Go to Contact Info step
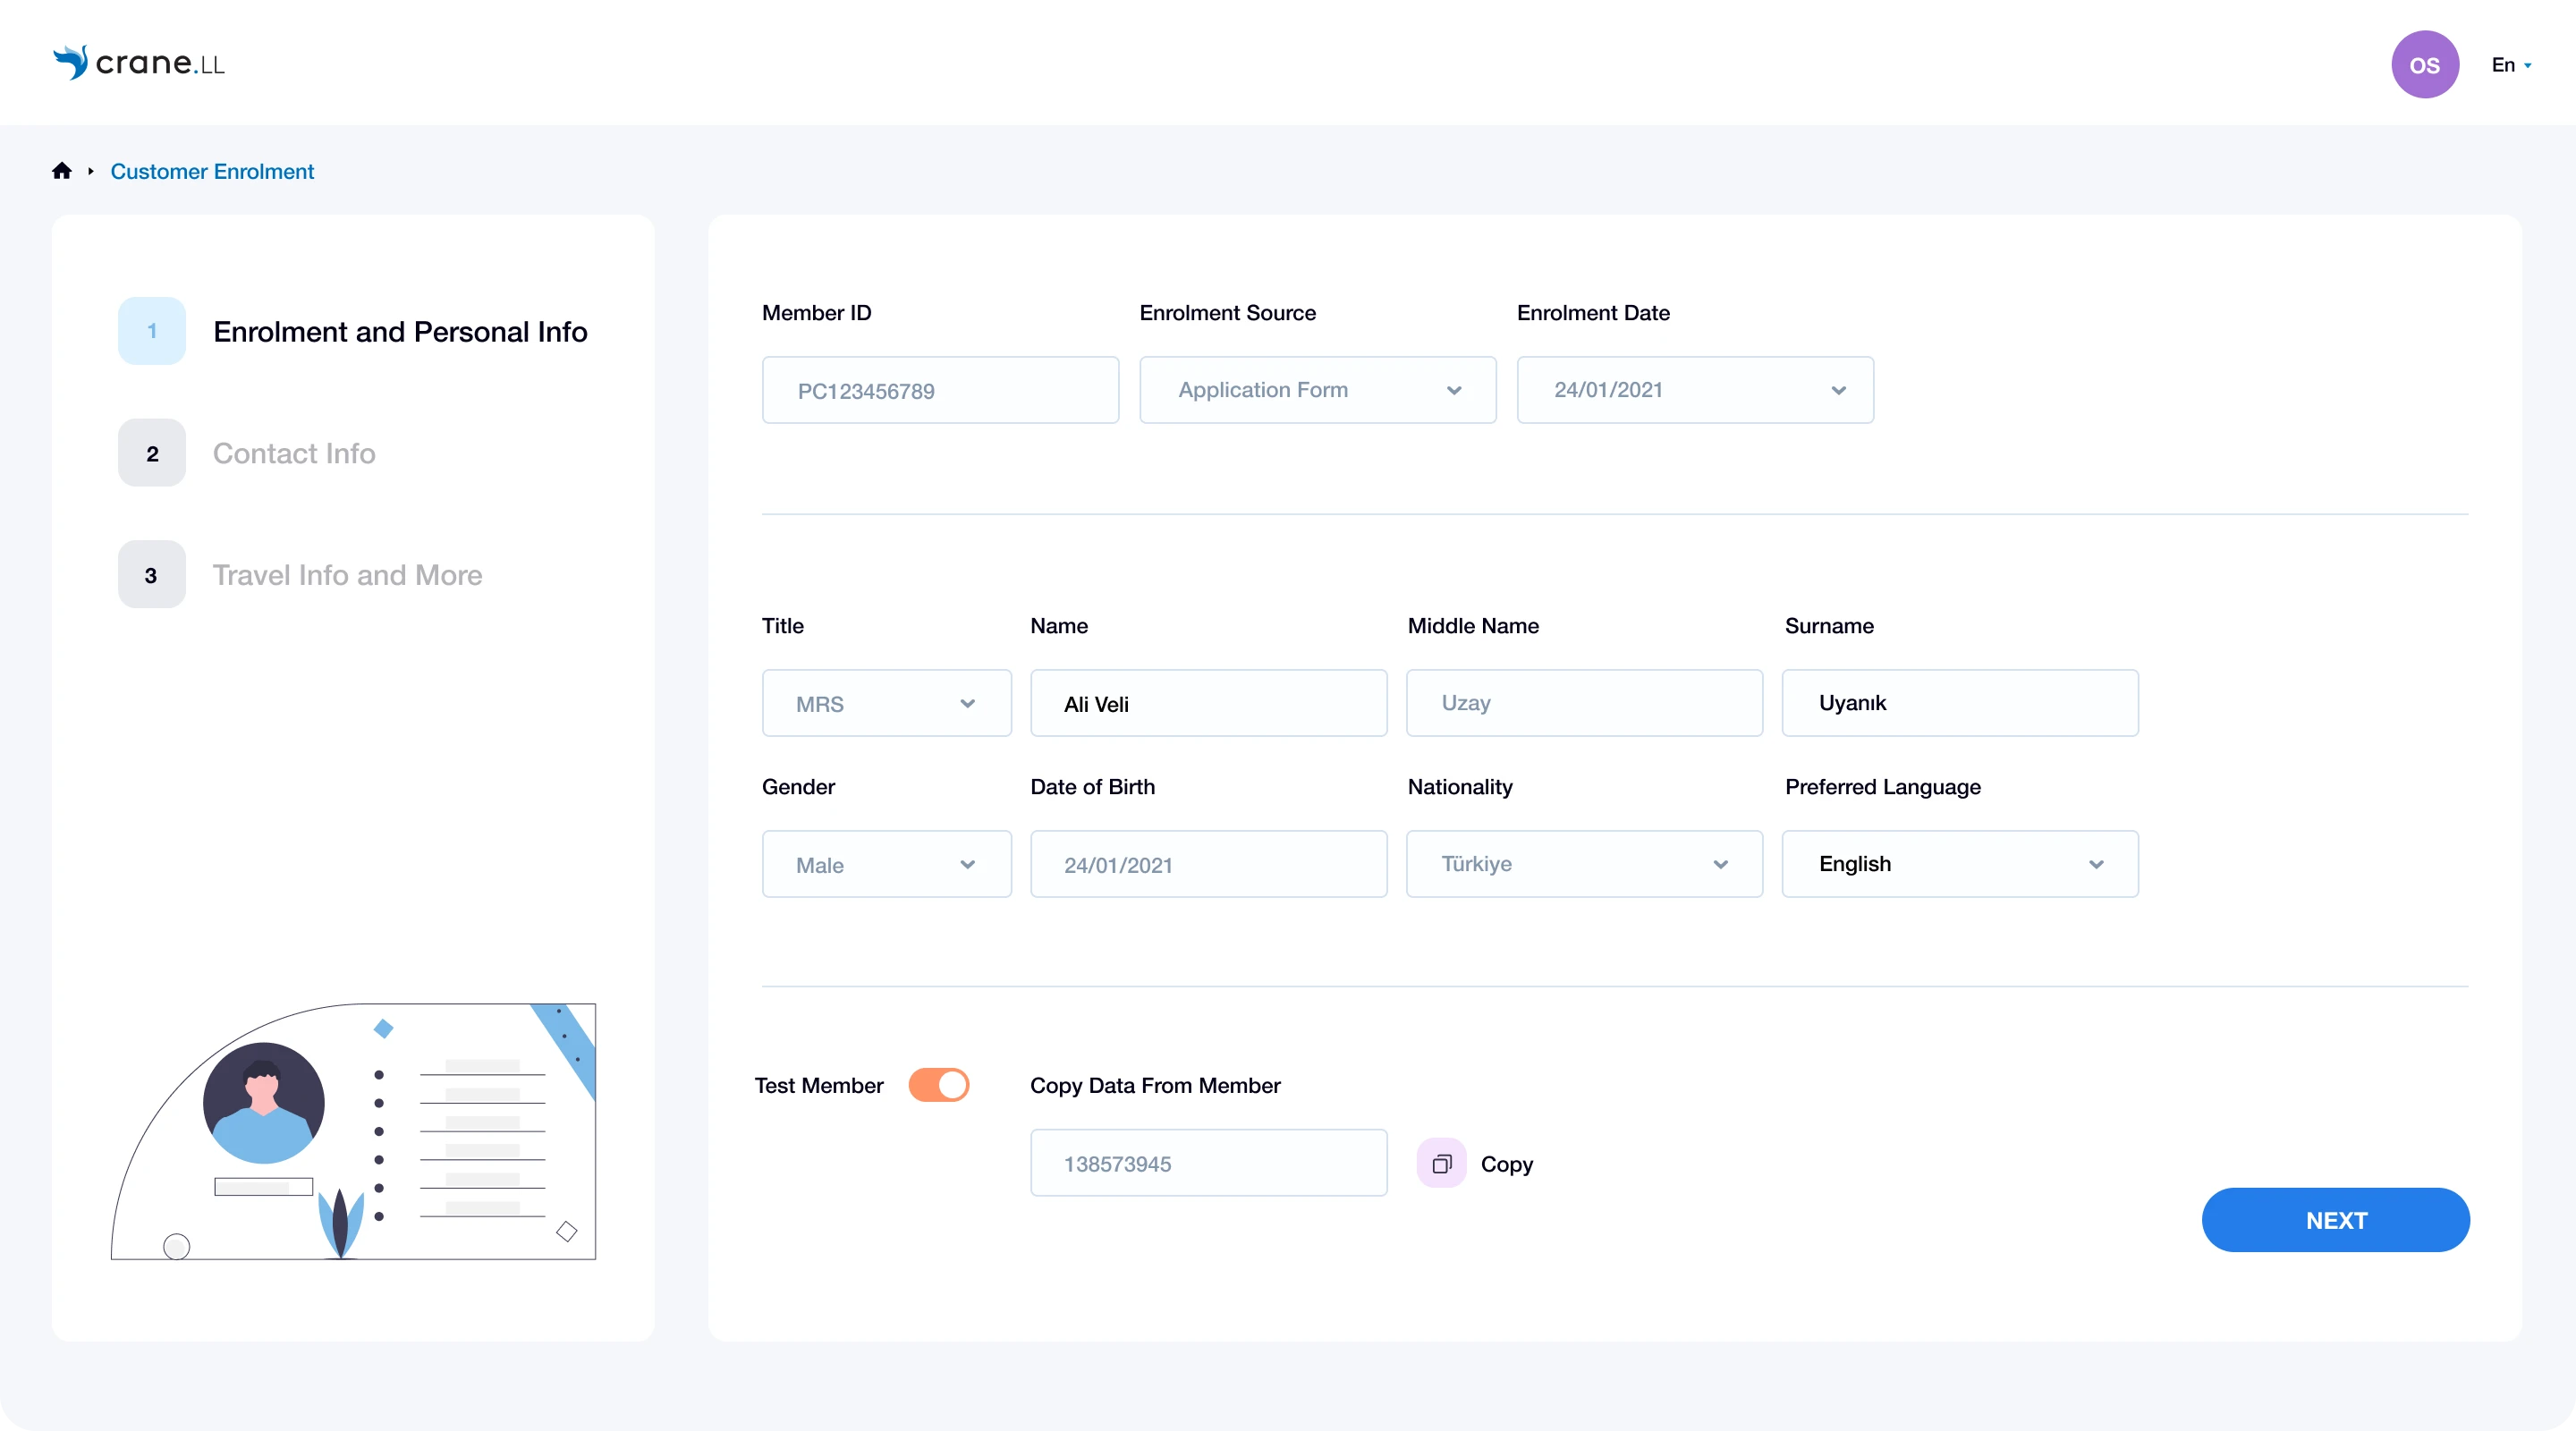The image size is (2576, 1431). pyautogui.click(x=294, y=453)
